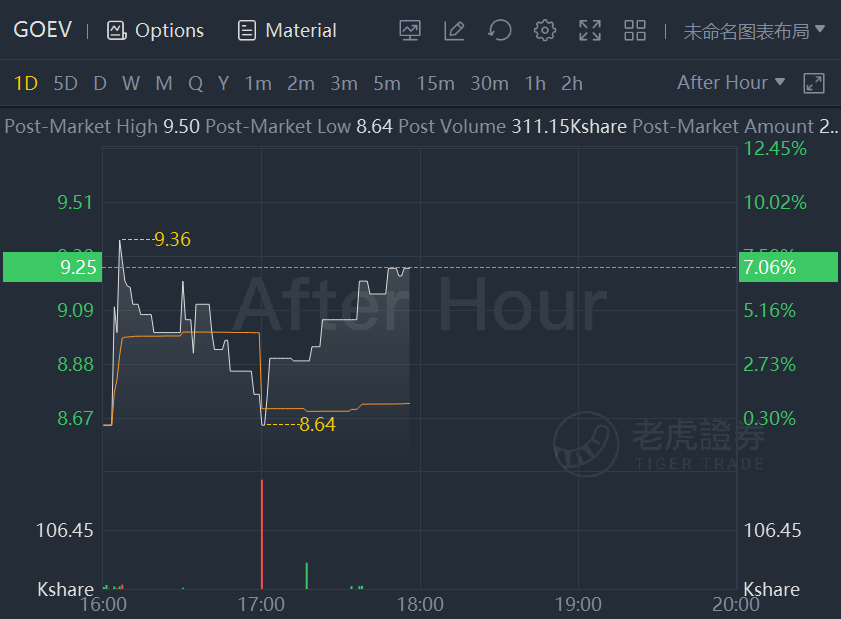Open the grid layout icon
The height and width of the screenshot is (619, 841).
(635, 31)
